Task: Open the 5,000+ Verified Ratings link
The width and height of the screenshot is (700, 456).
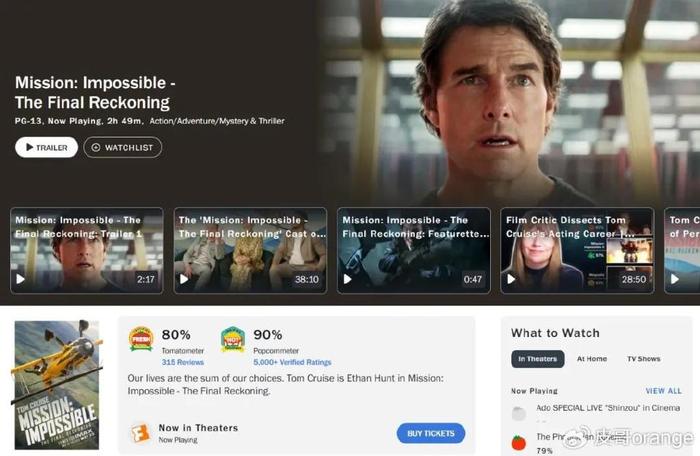Action: click(x=292, y=362)
